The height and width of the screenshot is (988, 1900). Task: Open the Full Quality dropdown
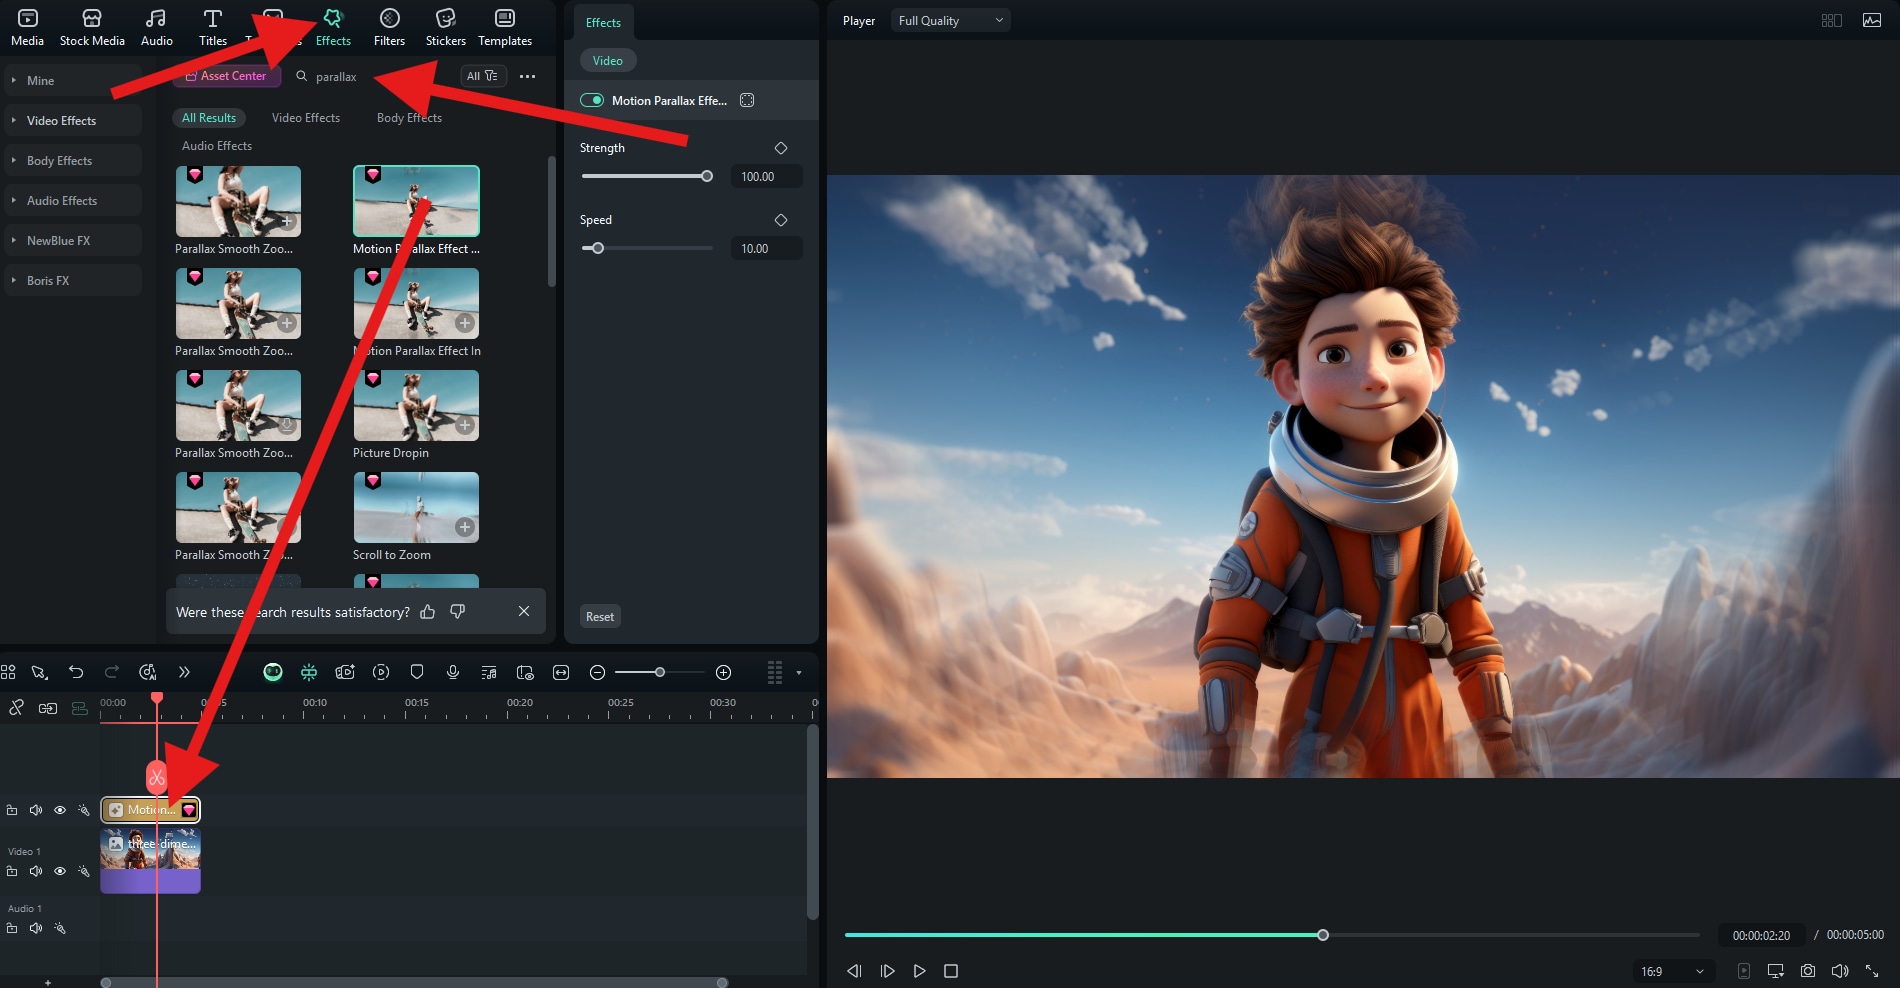click(950, 21)
